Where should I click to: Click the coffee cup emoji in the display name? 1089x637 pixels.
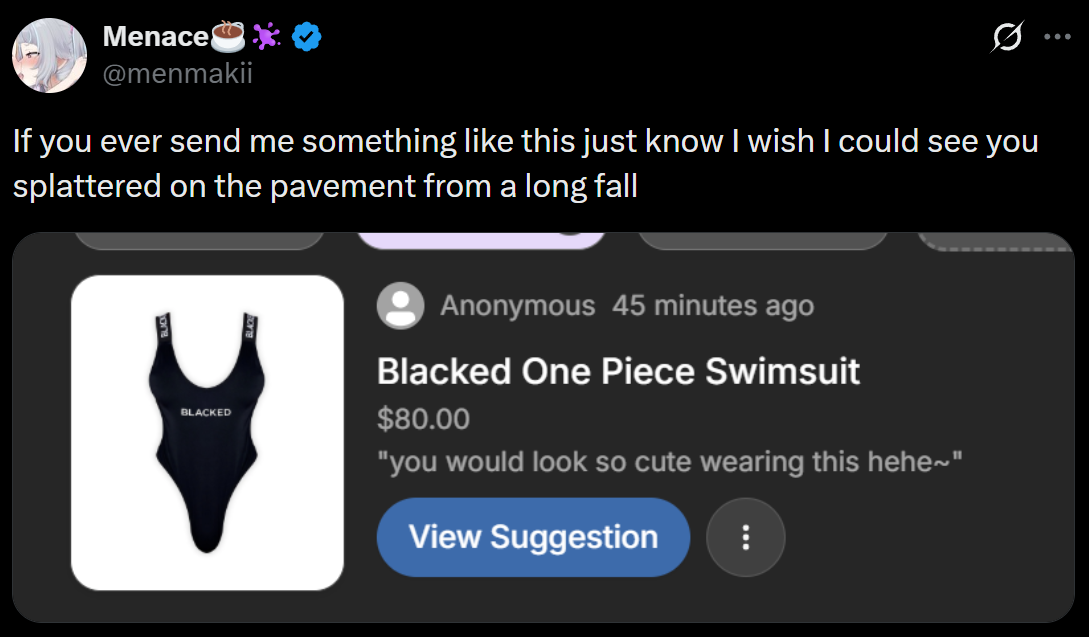click(x=228, y=36)
